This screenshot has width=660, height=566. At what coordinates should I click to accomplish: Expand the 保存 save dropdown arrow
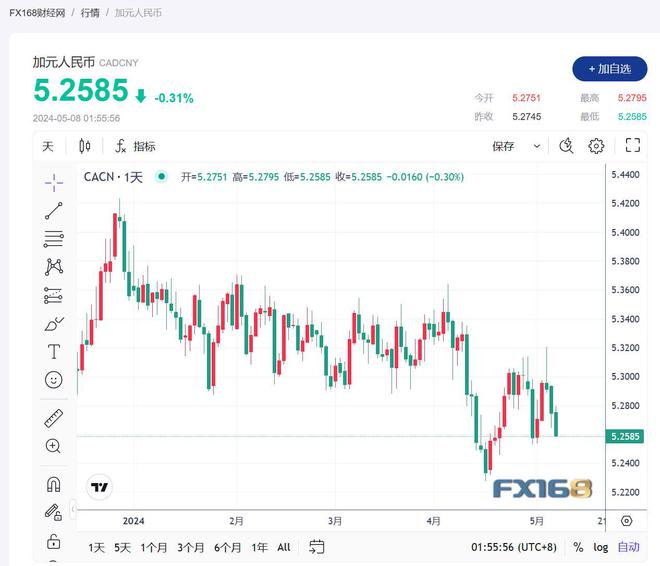coord(537,146)
